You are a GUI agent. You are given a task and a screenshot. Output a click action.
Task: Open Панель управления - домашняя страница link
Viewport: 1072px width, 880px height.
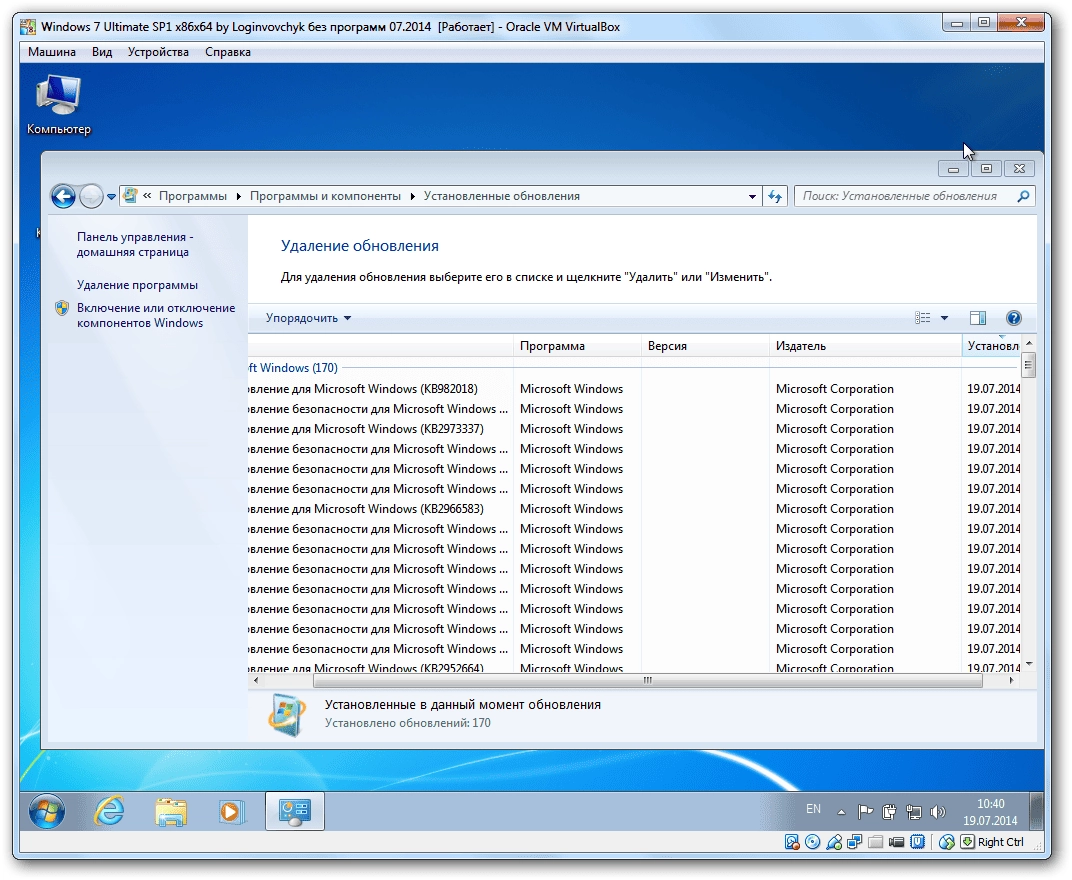(x=135, y=244)
